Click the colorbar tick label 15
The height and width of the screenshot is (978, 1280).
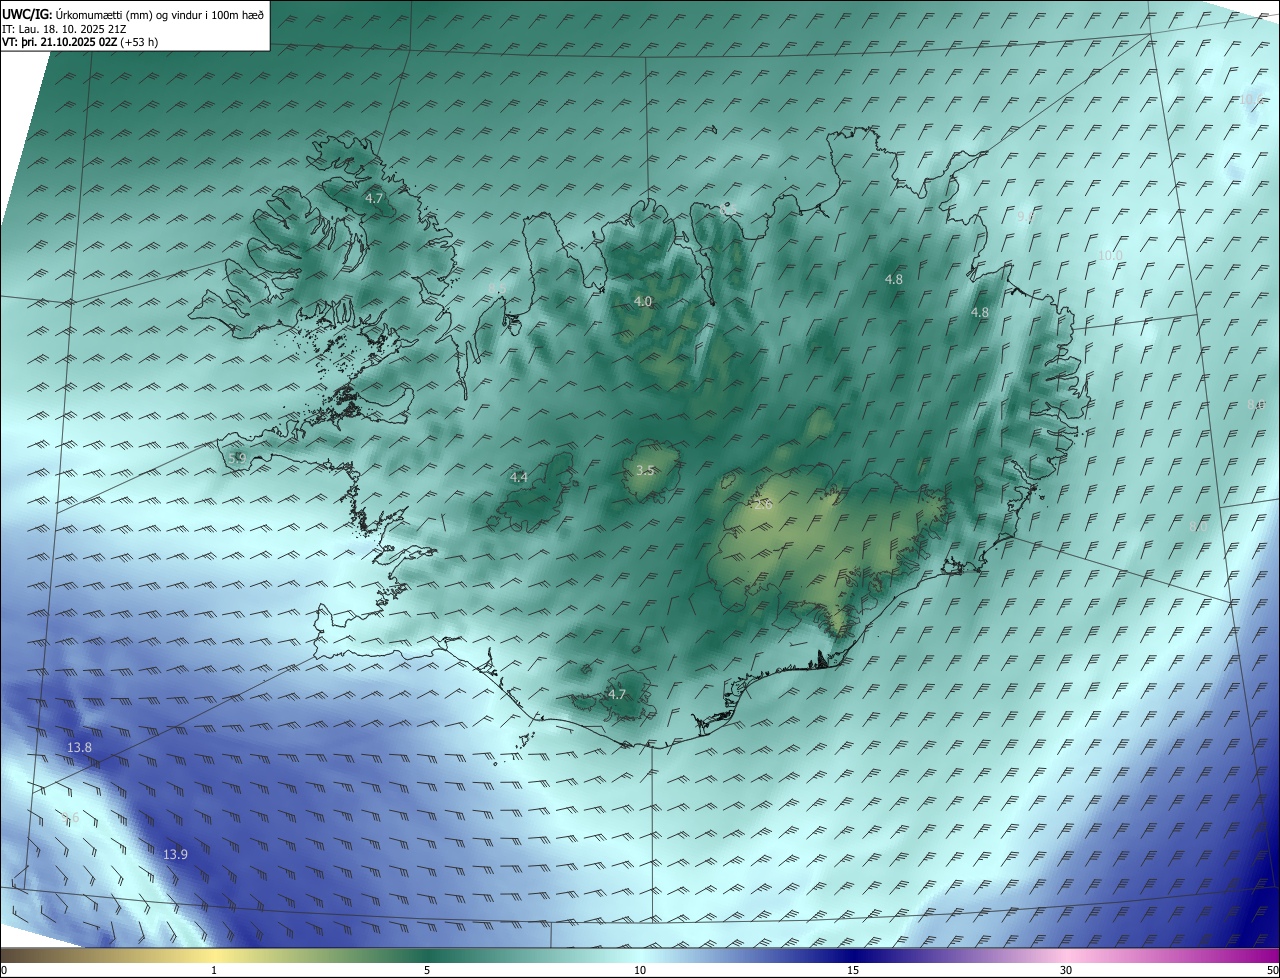(853, 970)
